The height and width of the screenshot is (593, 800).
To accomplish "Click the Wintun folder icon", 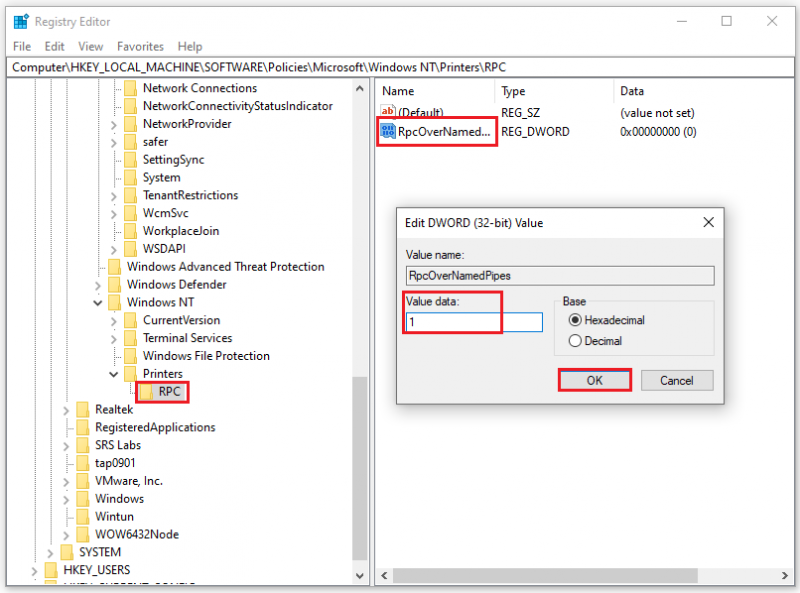I will coord(82,517).
